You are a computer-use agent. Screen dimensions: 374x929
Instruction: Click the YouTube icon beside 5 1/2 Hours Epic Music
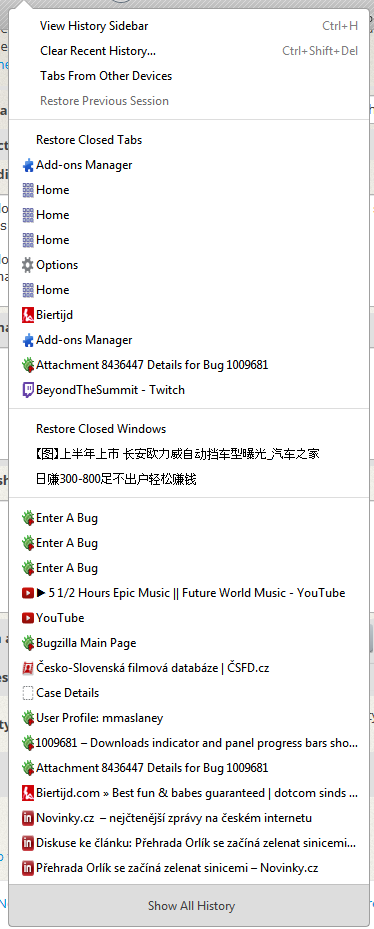[28, 592]
